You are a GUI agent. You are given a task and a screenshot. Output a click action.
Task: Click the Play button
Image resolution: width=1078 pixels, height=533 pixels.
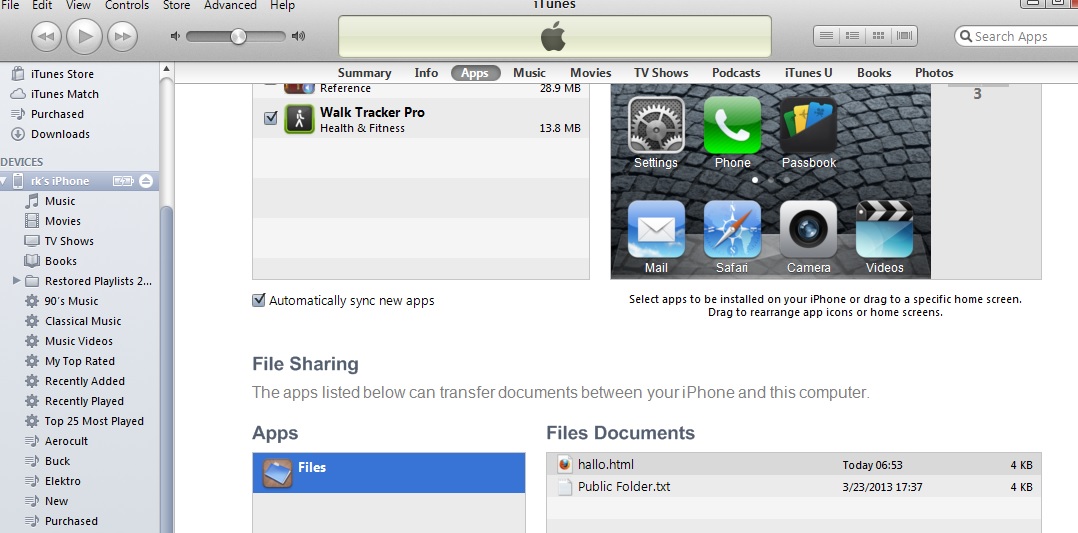(x=85, y=36)
